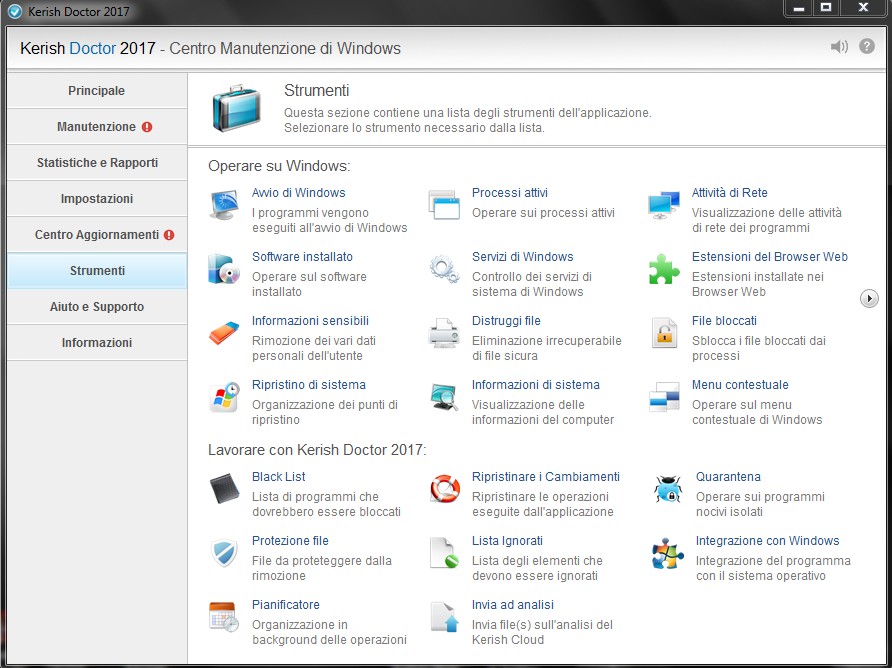Click 'Sblocca i file bloccati dai processi' text
Screen dimensions: 892x668
758,348
